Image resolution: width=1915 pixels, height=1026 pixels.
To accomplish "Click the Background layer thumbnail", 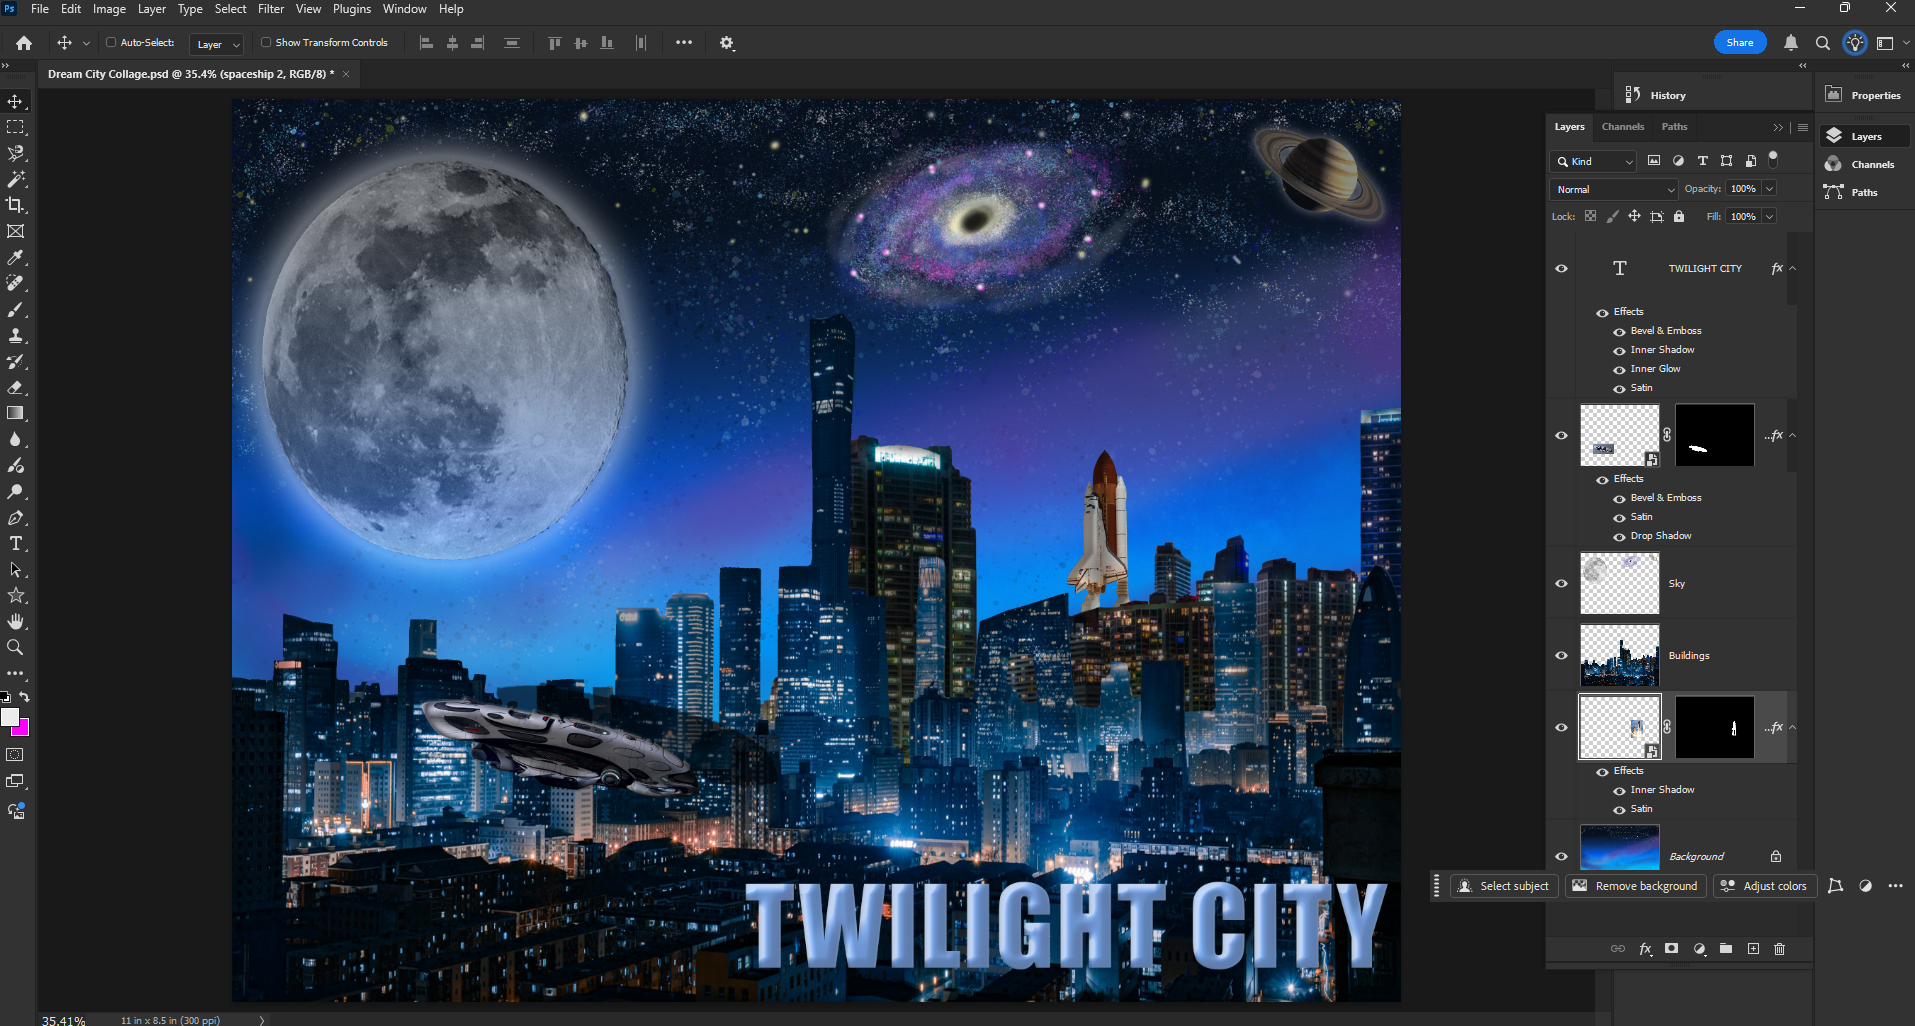I will pos(1619,847).
